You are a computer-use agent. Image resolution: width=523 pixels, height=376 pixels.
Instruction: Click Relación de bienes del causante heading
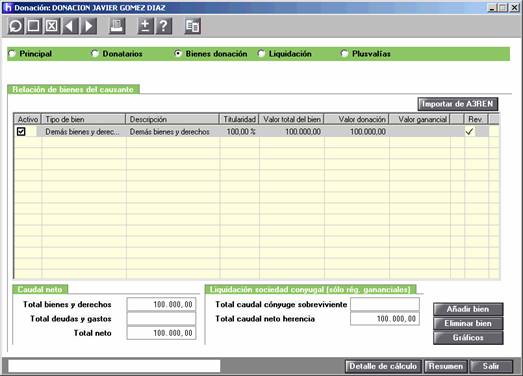(x=73, y=89)
